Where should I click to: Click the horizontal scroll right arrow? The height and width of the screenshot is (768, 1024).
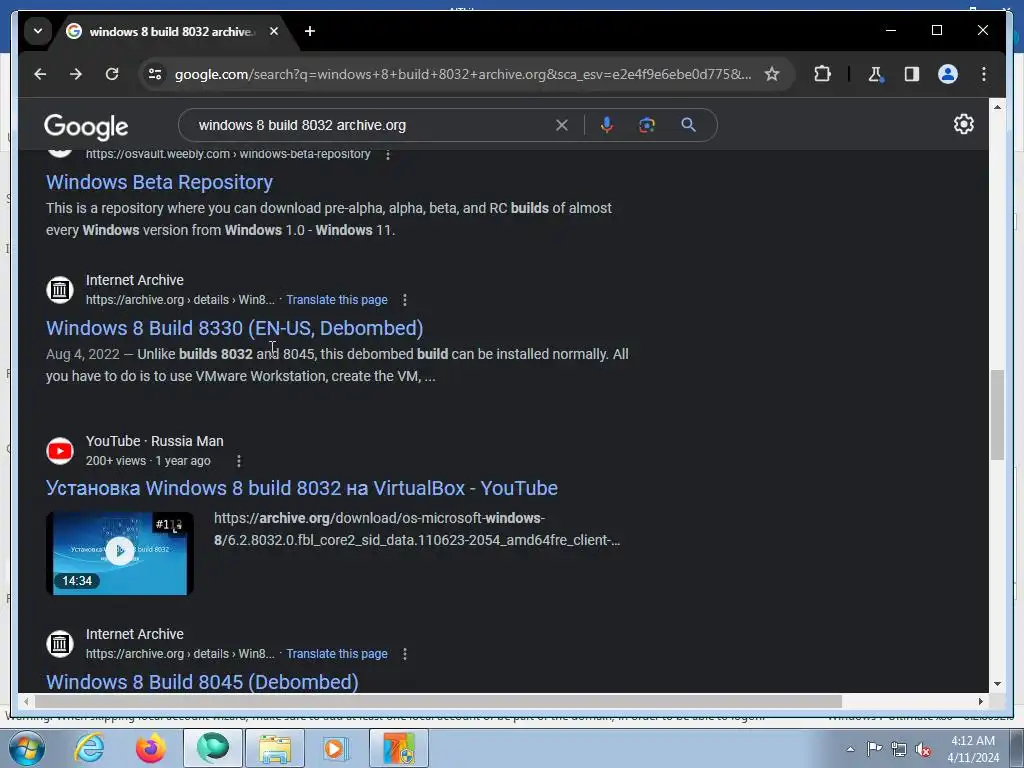[980, 701]
